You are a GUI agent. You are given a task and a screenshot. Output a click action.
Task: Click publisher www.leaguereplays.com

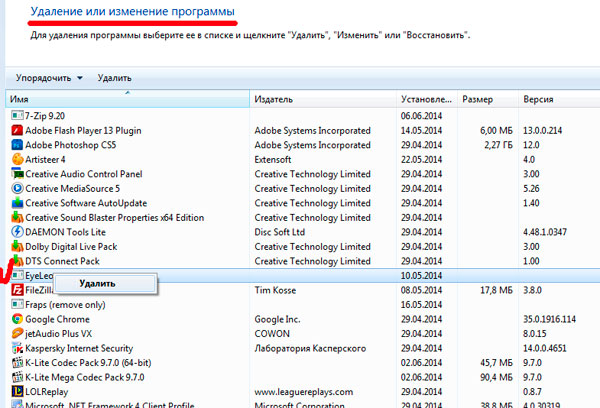[304, 392]
